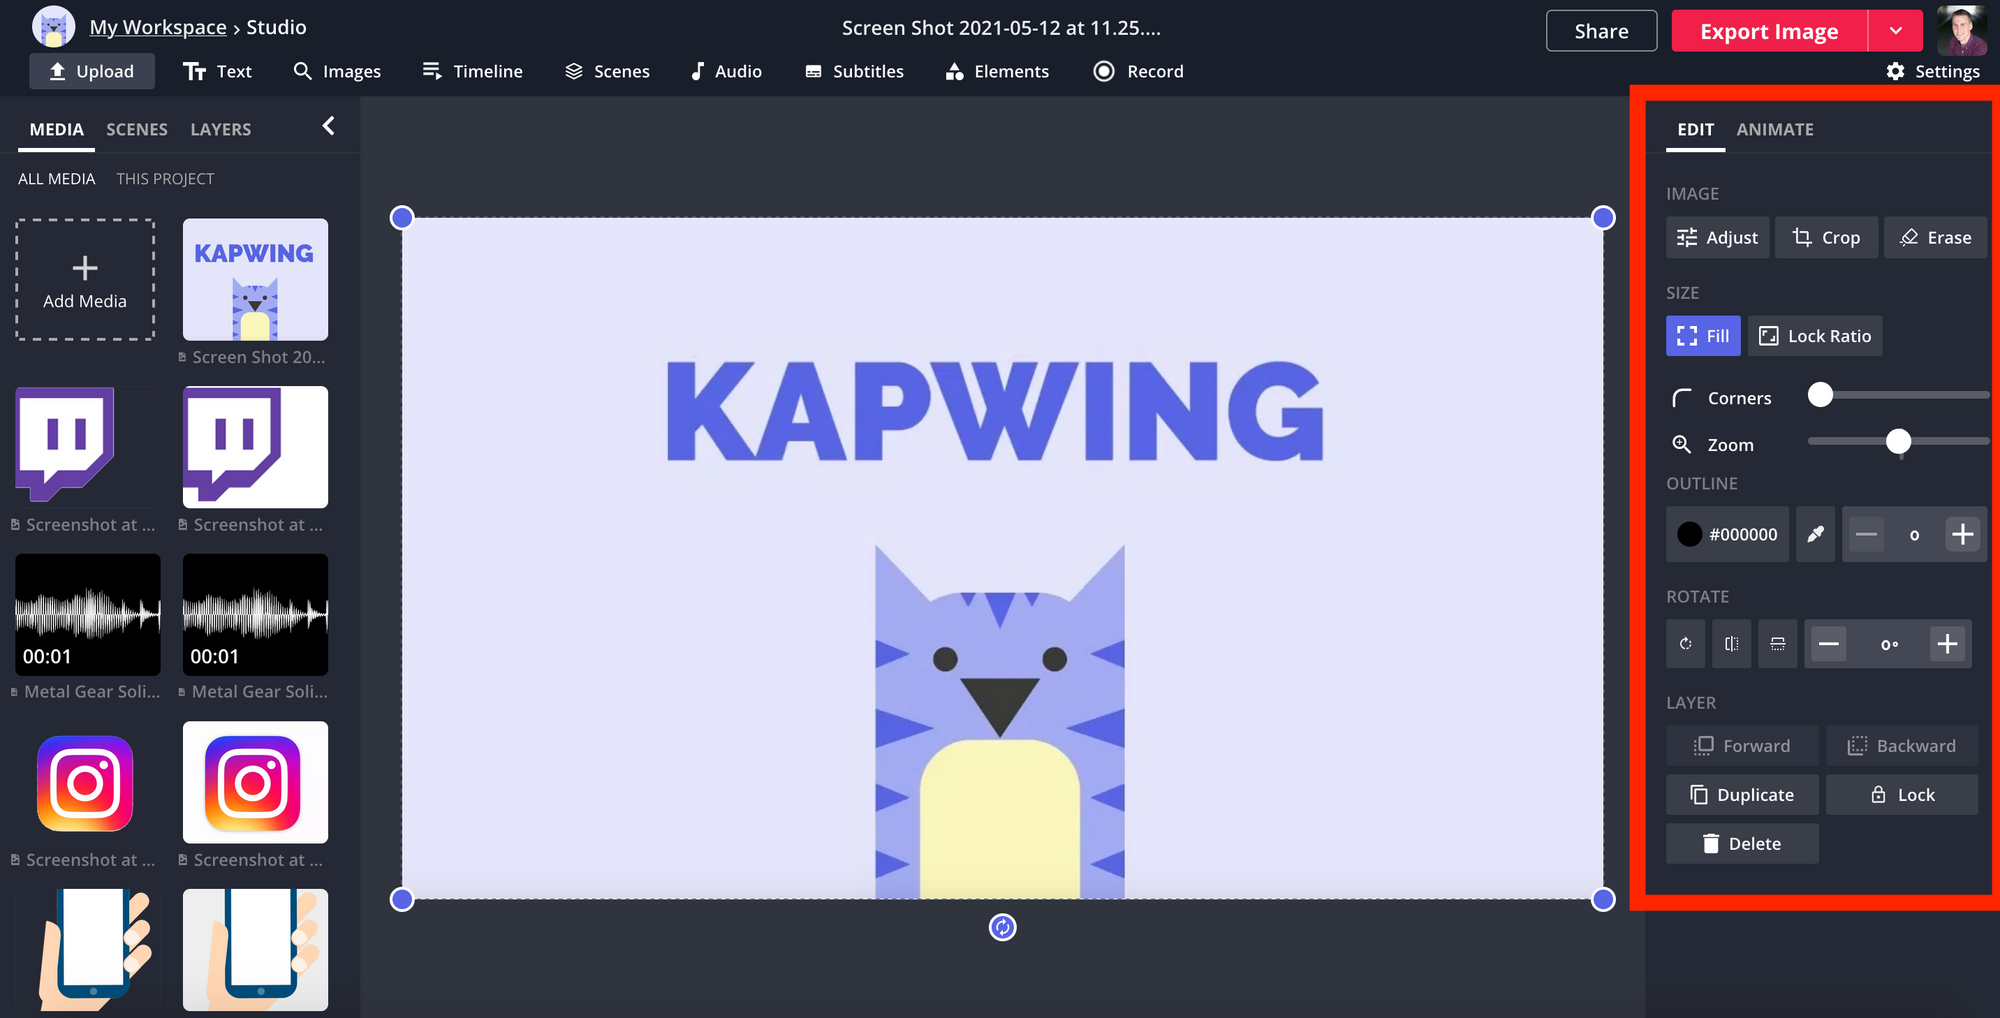This screenshot has height=1018, width=2000.
Task: Expand the Export Image dropdown arrow
Action: click(1895, 31)
